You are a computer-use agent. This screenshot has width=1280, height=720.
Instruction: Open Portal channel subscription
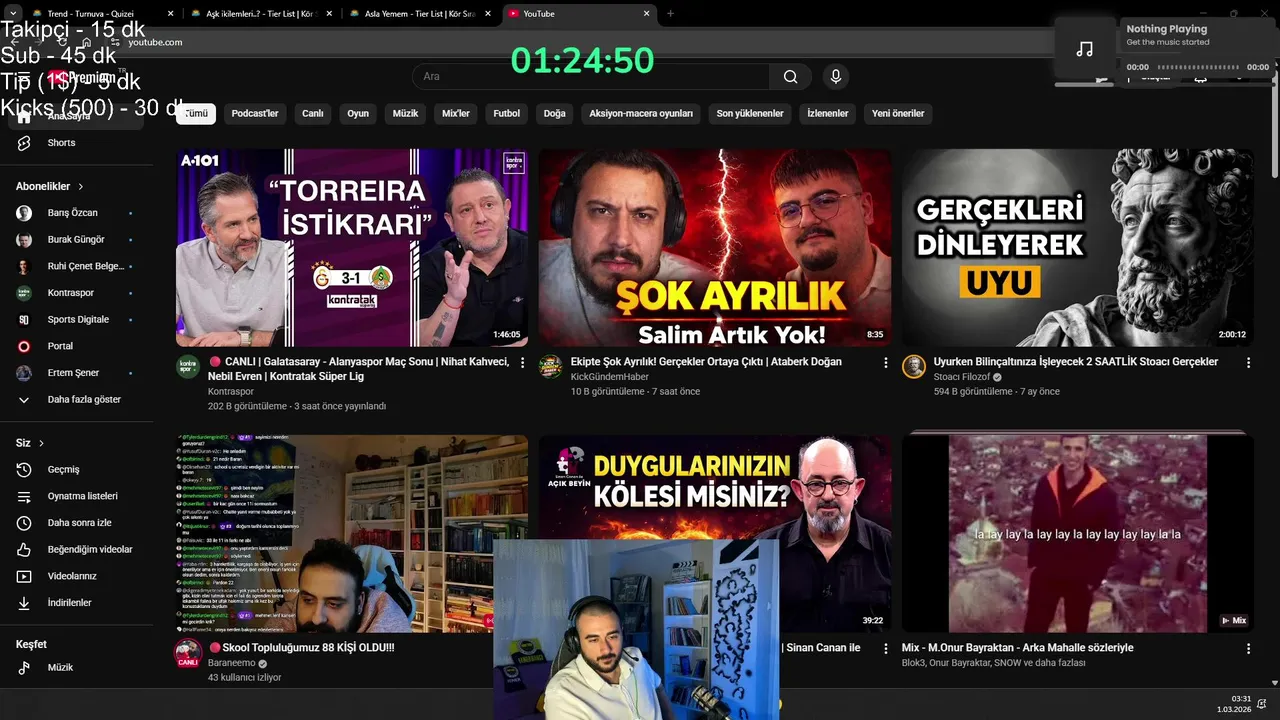coord(76,346)
